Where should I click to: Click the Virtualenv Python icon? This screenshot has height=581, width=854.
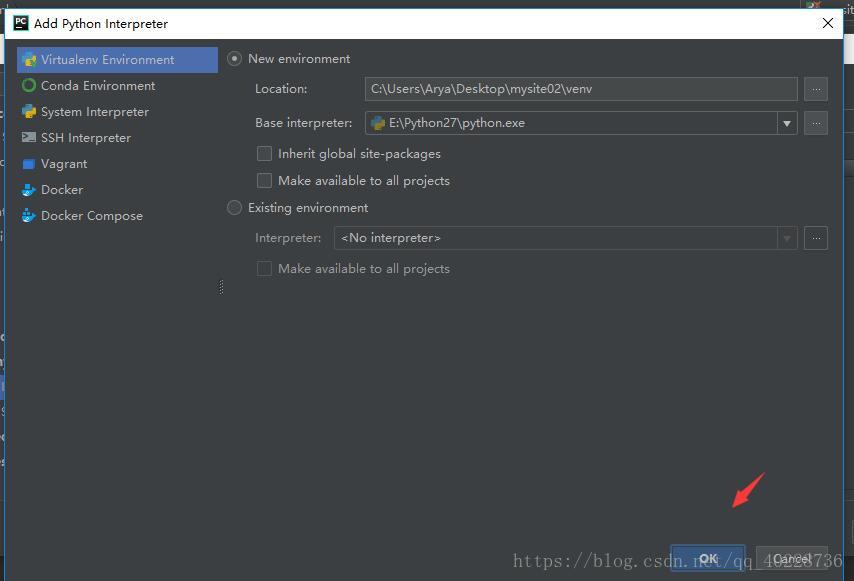click(x=29, y=60)
